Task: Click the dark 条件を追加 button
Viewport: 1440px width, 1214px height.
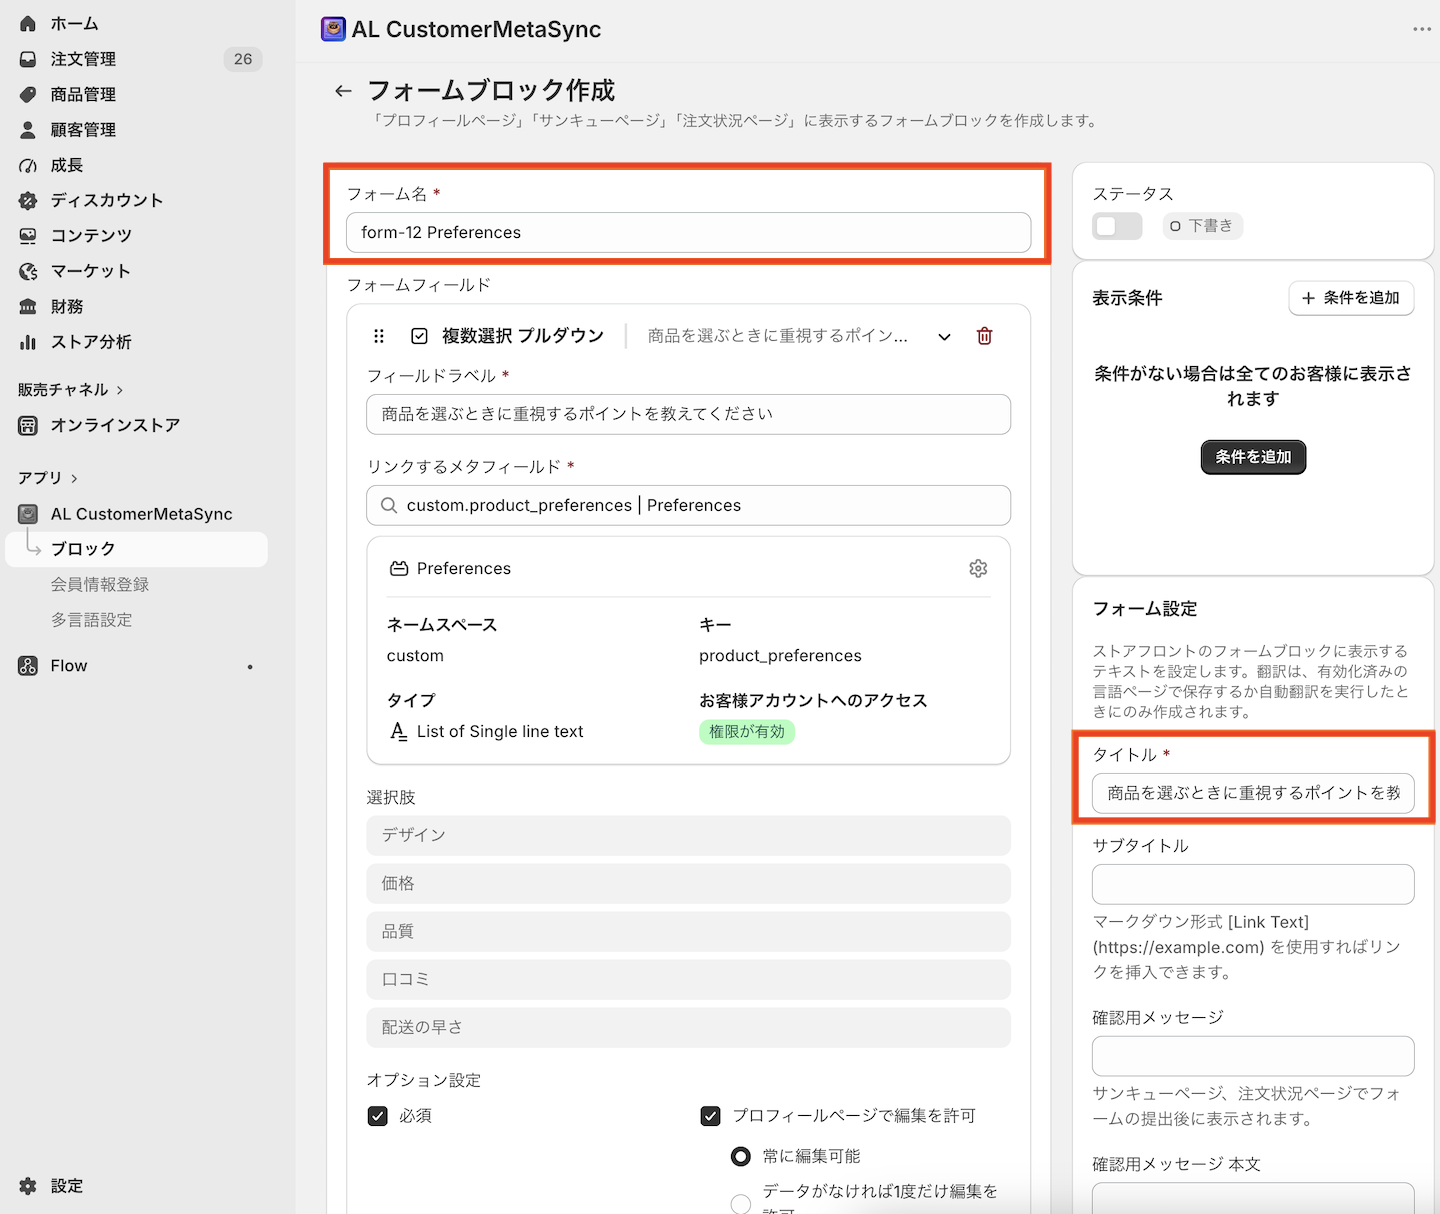Action: coord(1253,457)
